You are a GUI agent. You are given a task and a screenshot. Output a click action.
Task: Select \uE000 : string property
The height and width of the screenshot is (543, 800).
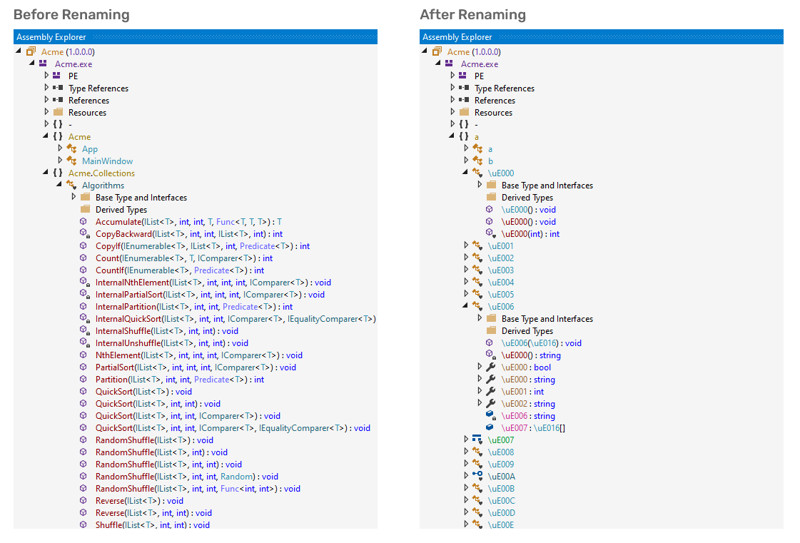[528, 379]
